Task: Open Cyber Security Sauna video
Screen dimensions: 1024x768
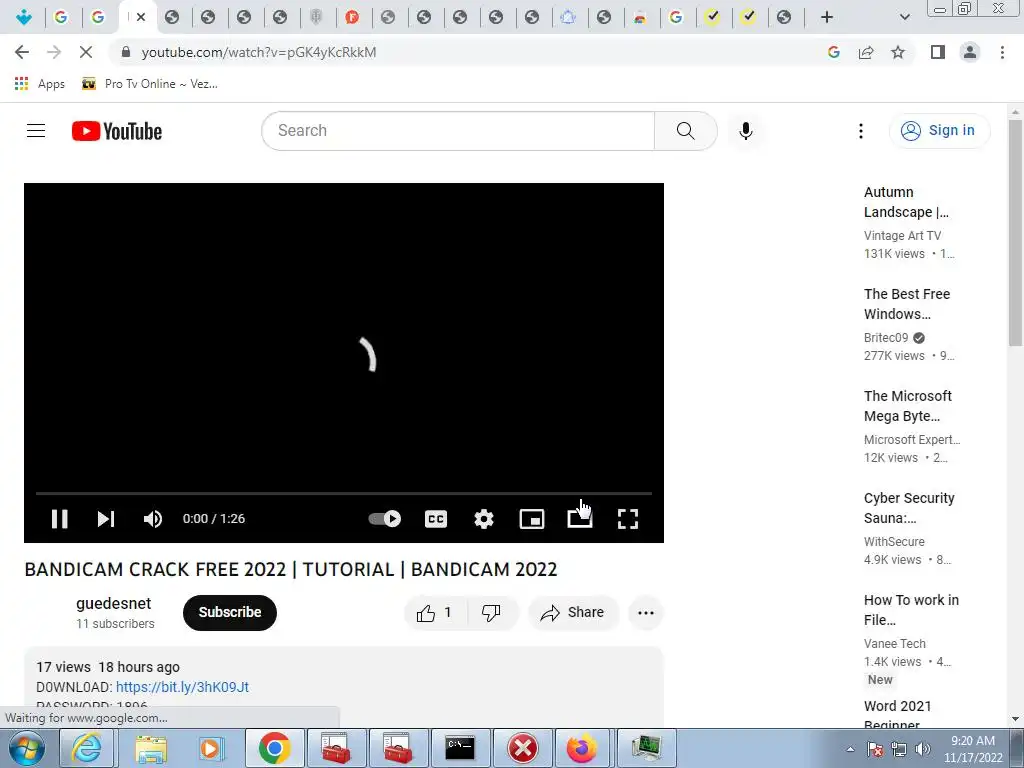Action: (909, 507)
